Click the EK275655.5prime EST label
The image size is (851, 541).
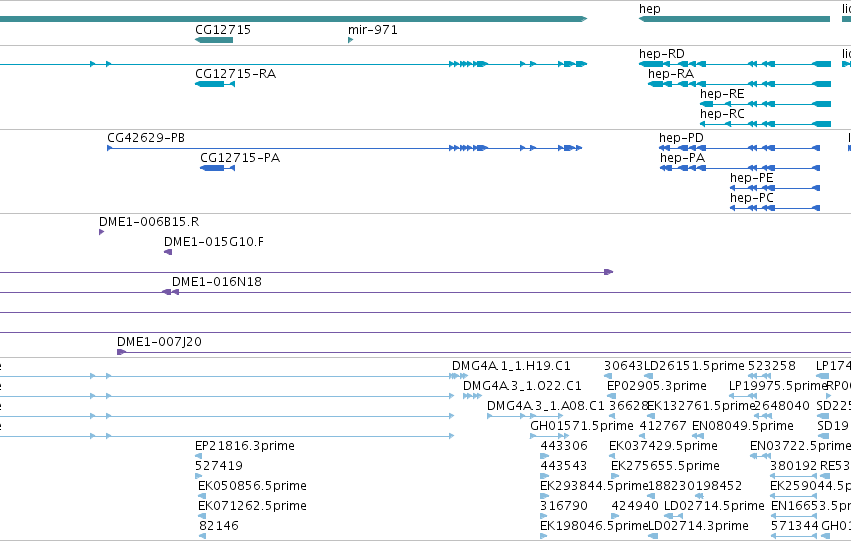click(665, 466)
